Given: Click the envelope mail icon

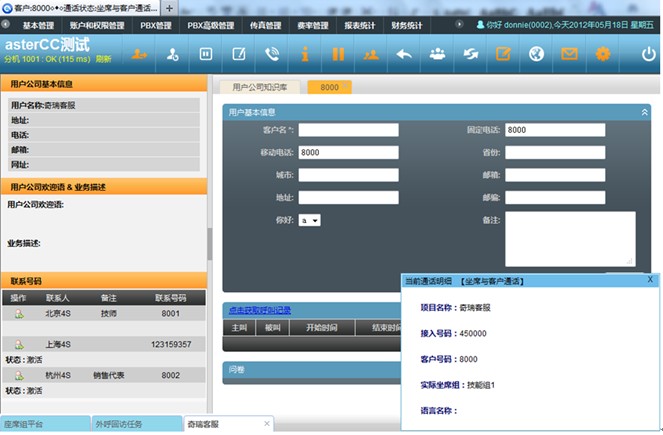Looking at the screenshot, I should click(569, 54).
